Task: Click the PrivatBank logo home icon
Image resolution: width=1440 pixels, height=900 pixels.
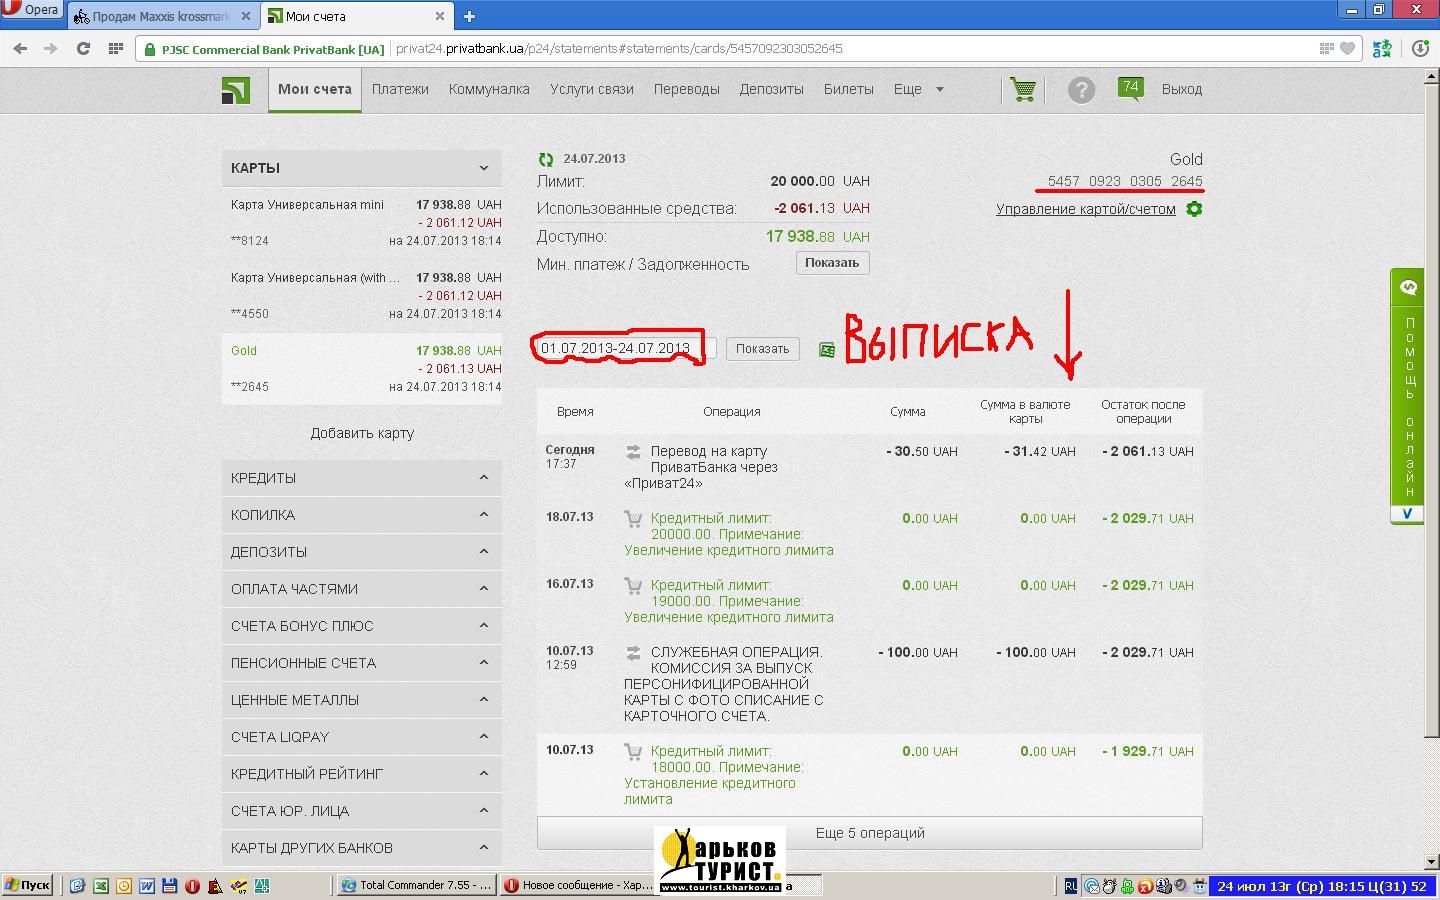Action: click(x=236, y=90)
